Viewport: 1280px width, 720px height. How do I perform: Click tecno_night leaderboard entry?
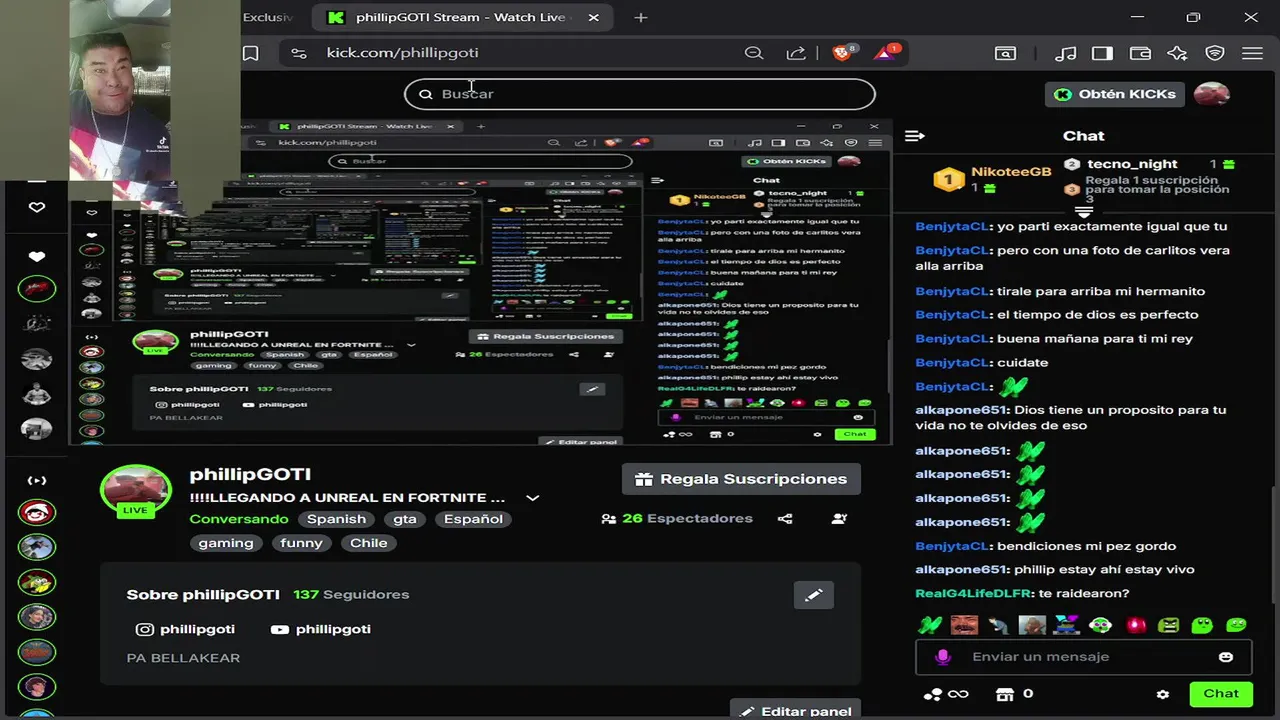[1148, 164]
